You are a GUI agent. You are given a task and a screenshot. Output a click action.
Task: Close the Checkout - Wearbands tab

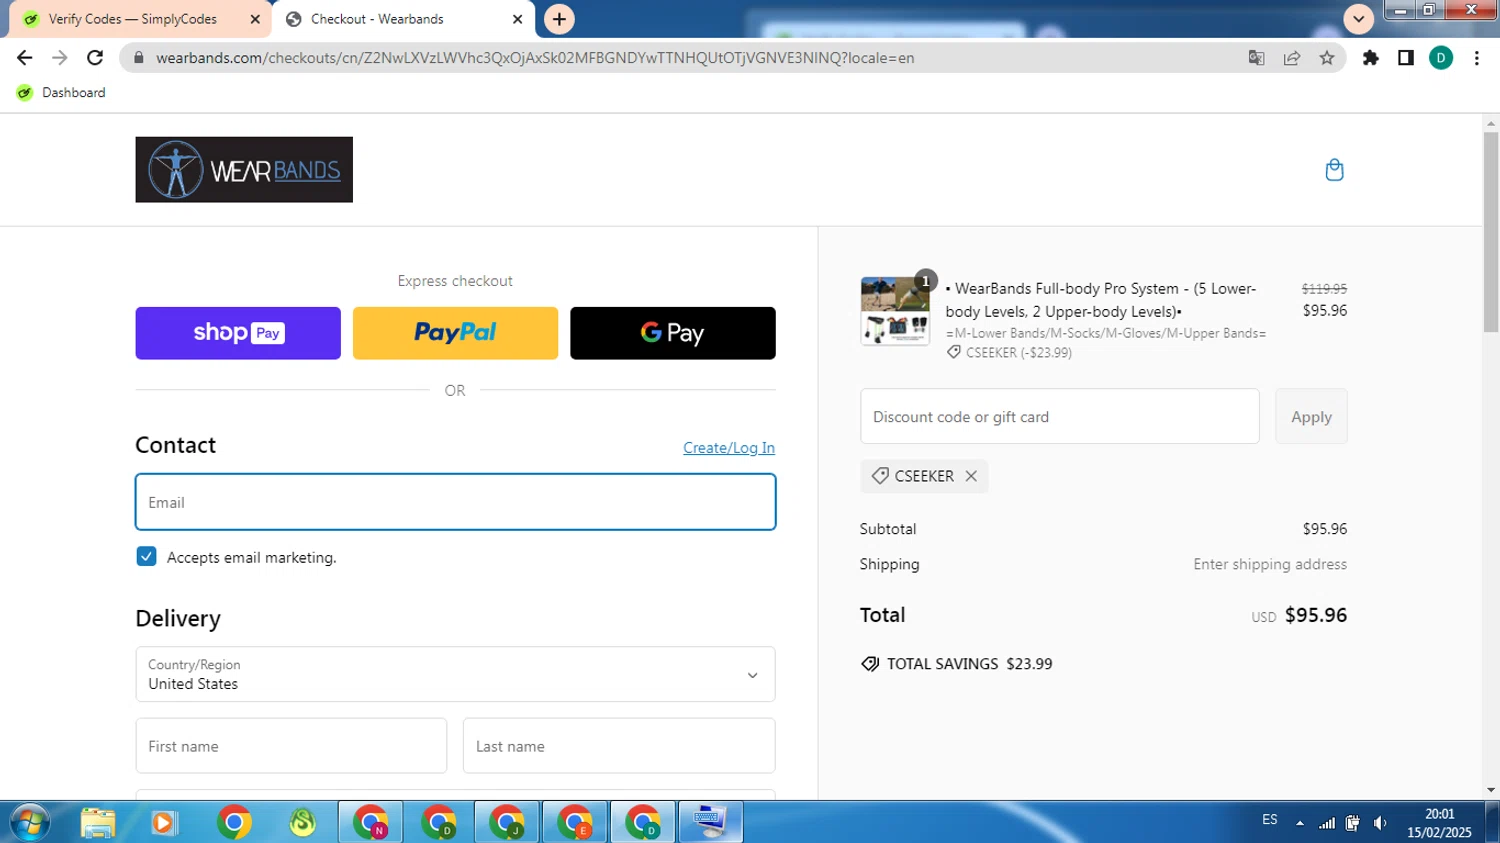(517, 19)
